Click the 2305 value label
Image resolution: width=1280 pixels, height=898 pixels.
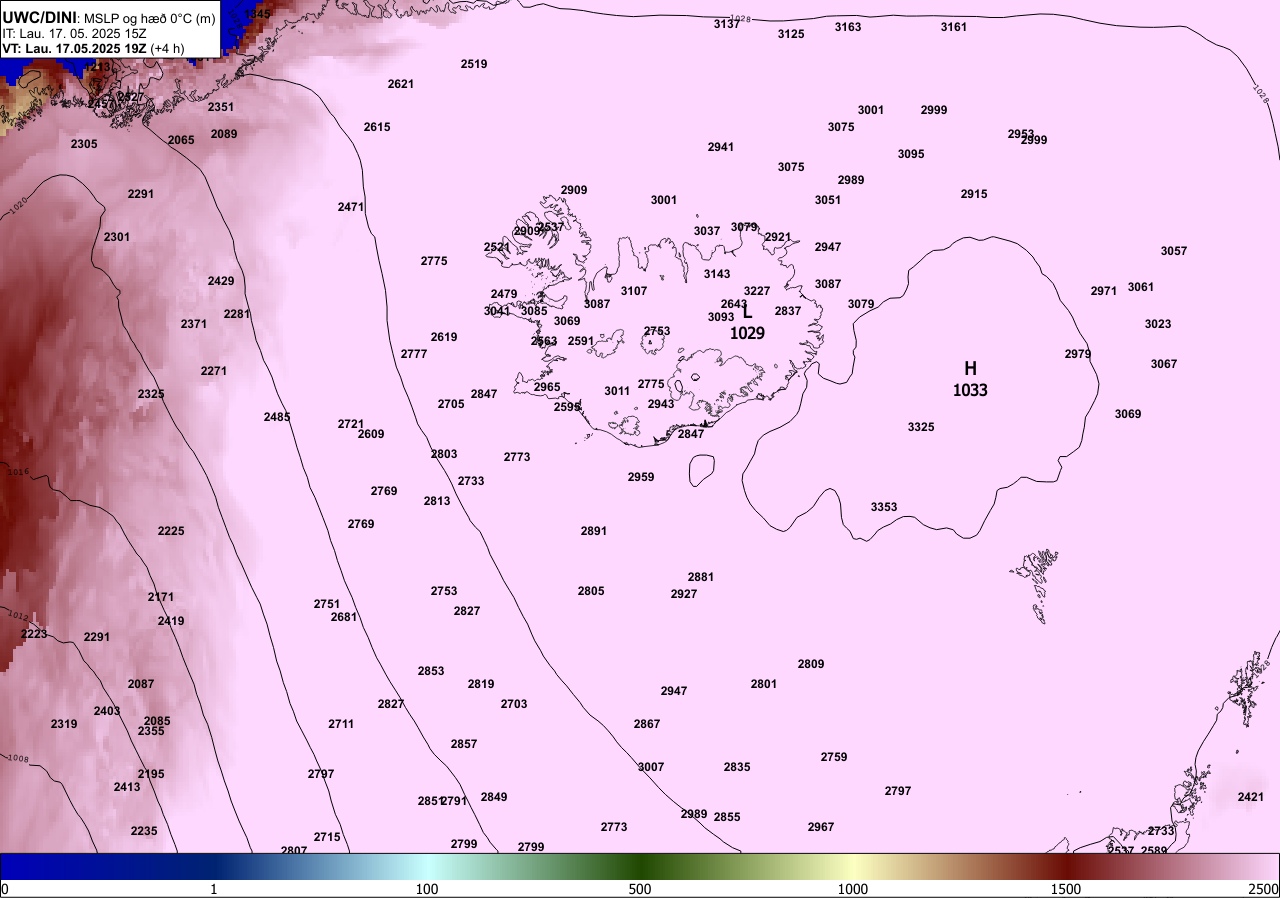tap(84, 144)
